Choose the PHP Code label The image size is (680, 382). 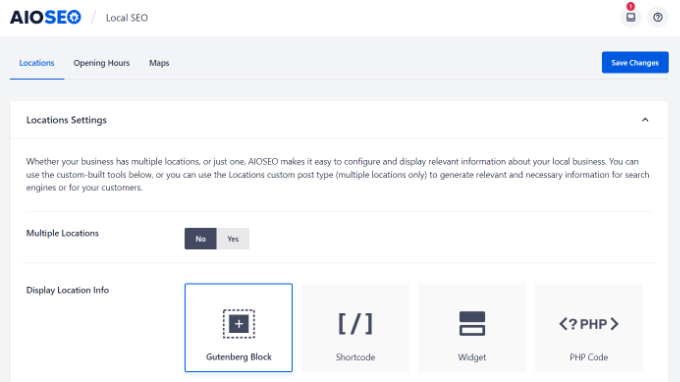point(588,357)
